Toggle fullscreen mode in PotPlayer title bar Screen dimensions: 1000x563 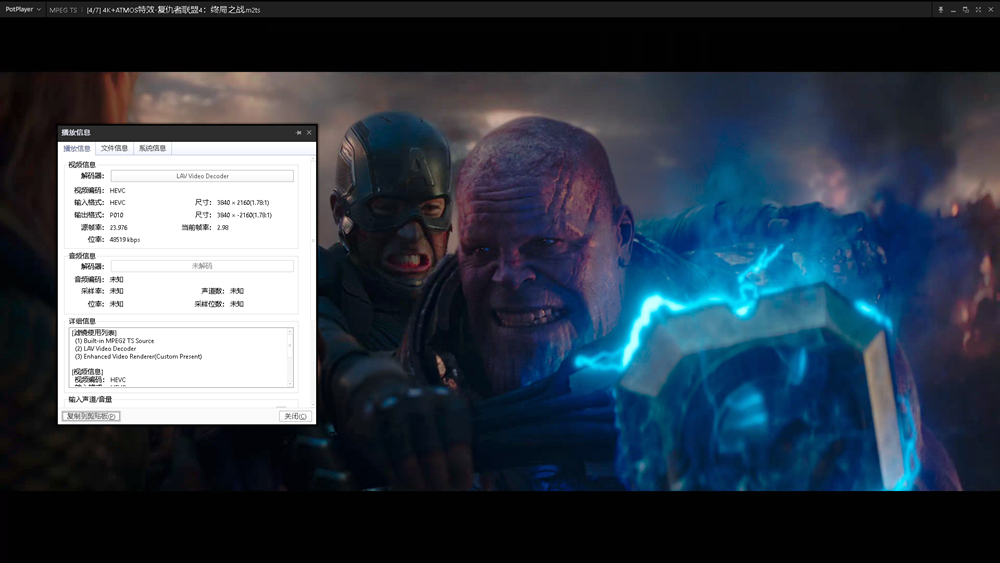point(978,10)
